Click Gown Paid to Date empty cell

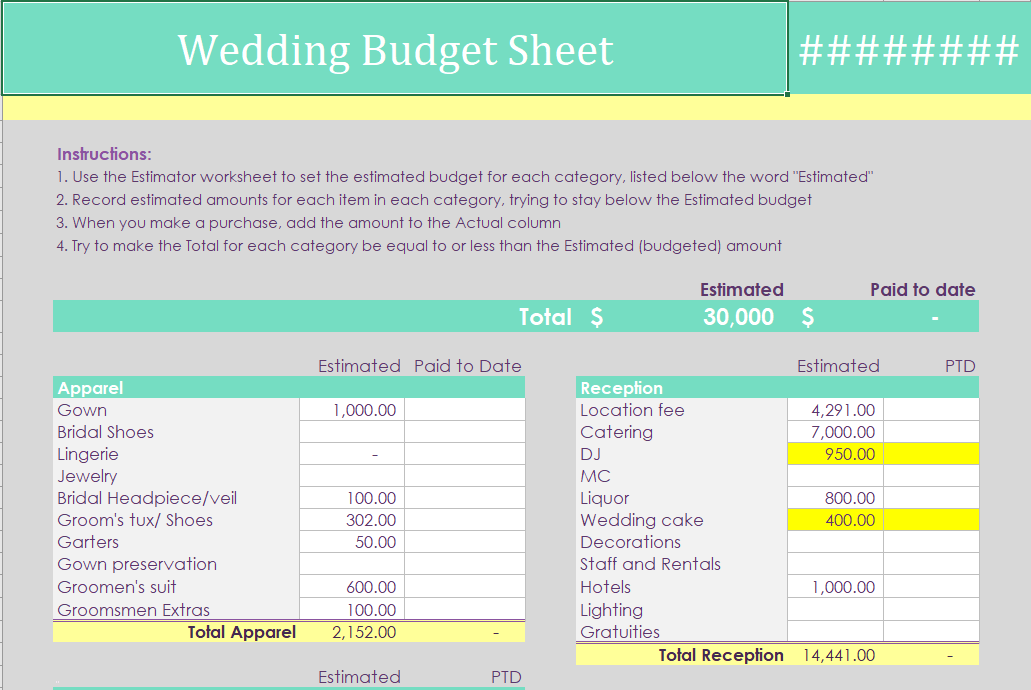[465, 410]
